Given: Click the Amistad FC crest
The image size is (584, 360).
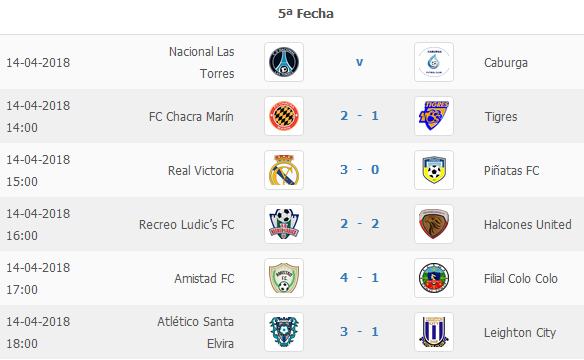Looking at the screenshot, I should point(284,278).
